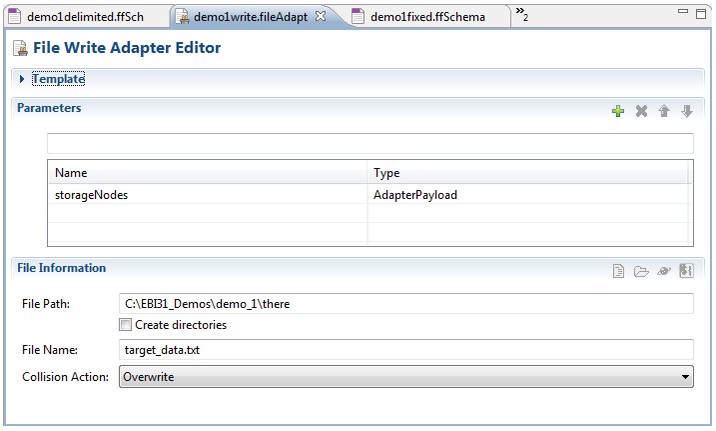Show hidden editor tabs list
This screenshot has width=716, height=431.
click(522, 14)
